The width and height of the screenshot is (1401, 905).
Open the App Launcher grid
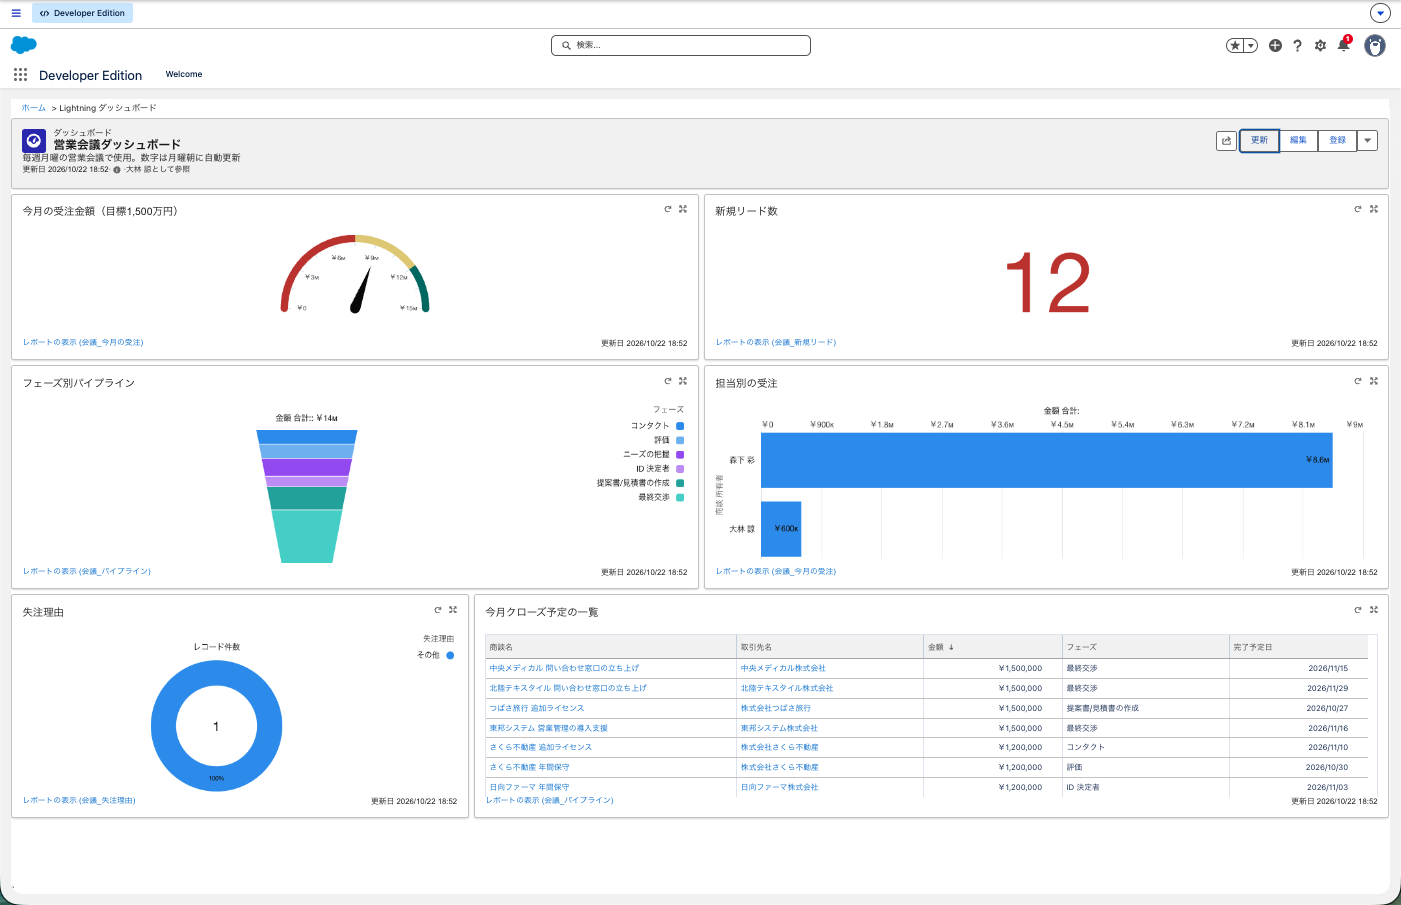(x=20, y=75)
